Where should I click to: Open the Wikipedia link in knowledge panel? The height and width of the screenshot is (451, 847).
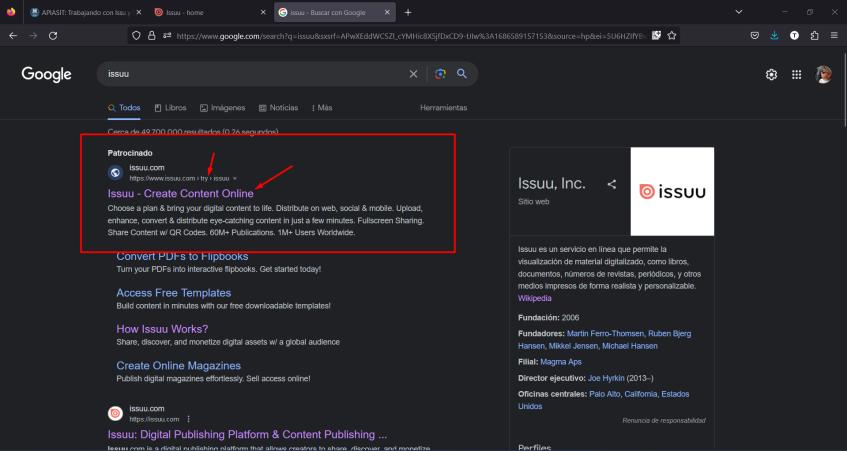[x=534, y=298]
